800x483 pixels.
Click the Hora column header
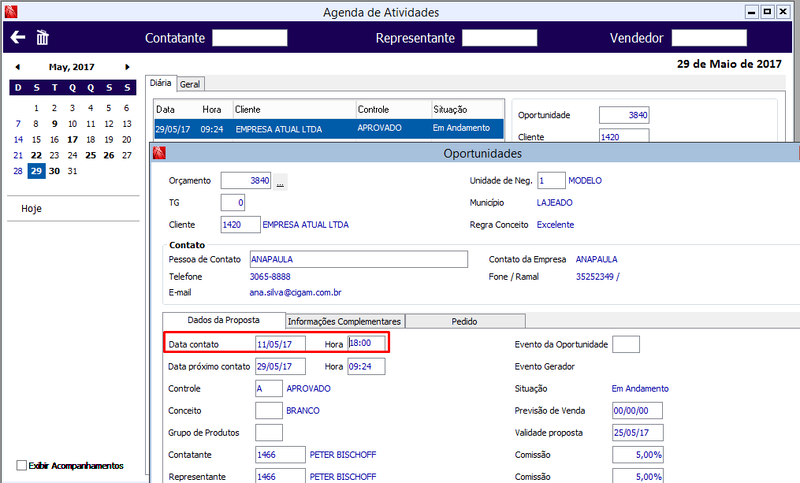click(x=212, y=110)
